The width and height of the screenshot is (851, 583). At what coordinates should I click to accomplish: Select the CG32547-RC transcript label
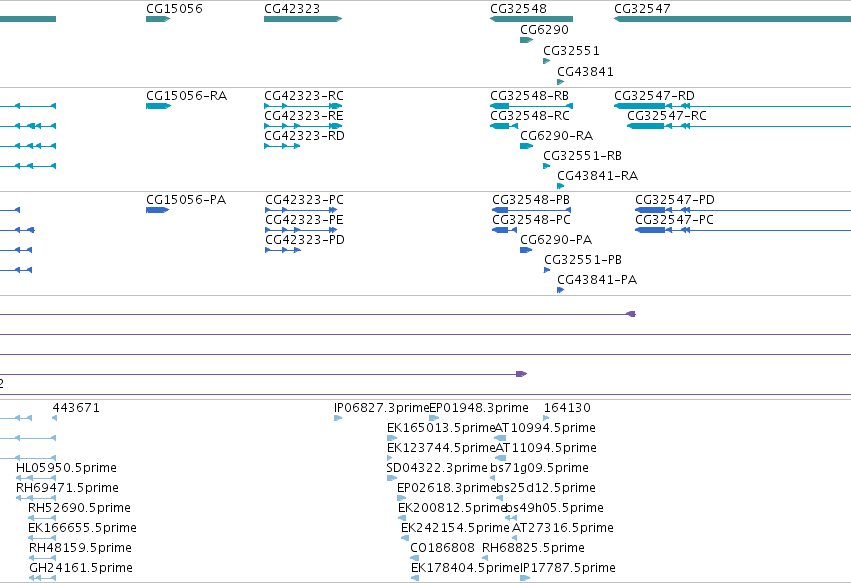click(667, 116)
